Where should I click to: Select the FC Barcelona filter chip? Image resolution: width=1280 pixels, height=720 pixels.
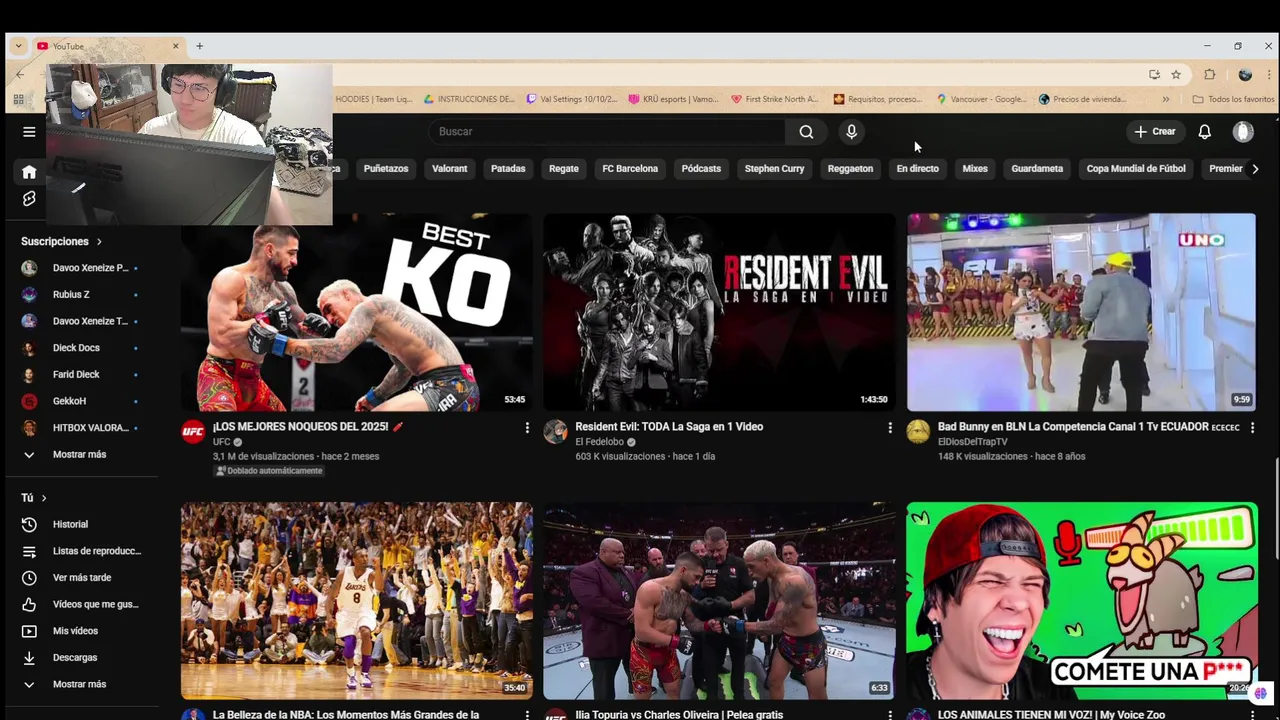pos(630,169)
